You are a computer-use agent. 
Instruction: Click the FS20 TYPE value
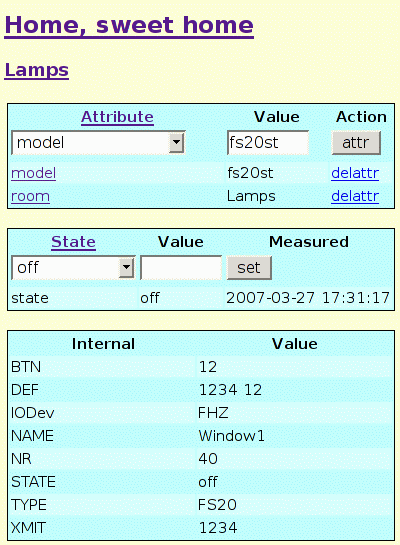pos(217,505)
